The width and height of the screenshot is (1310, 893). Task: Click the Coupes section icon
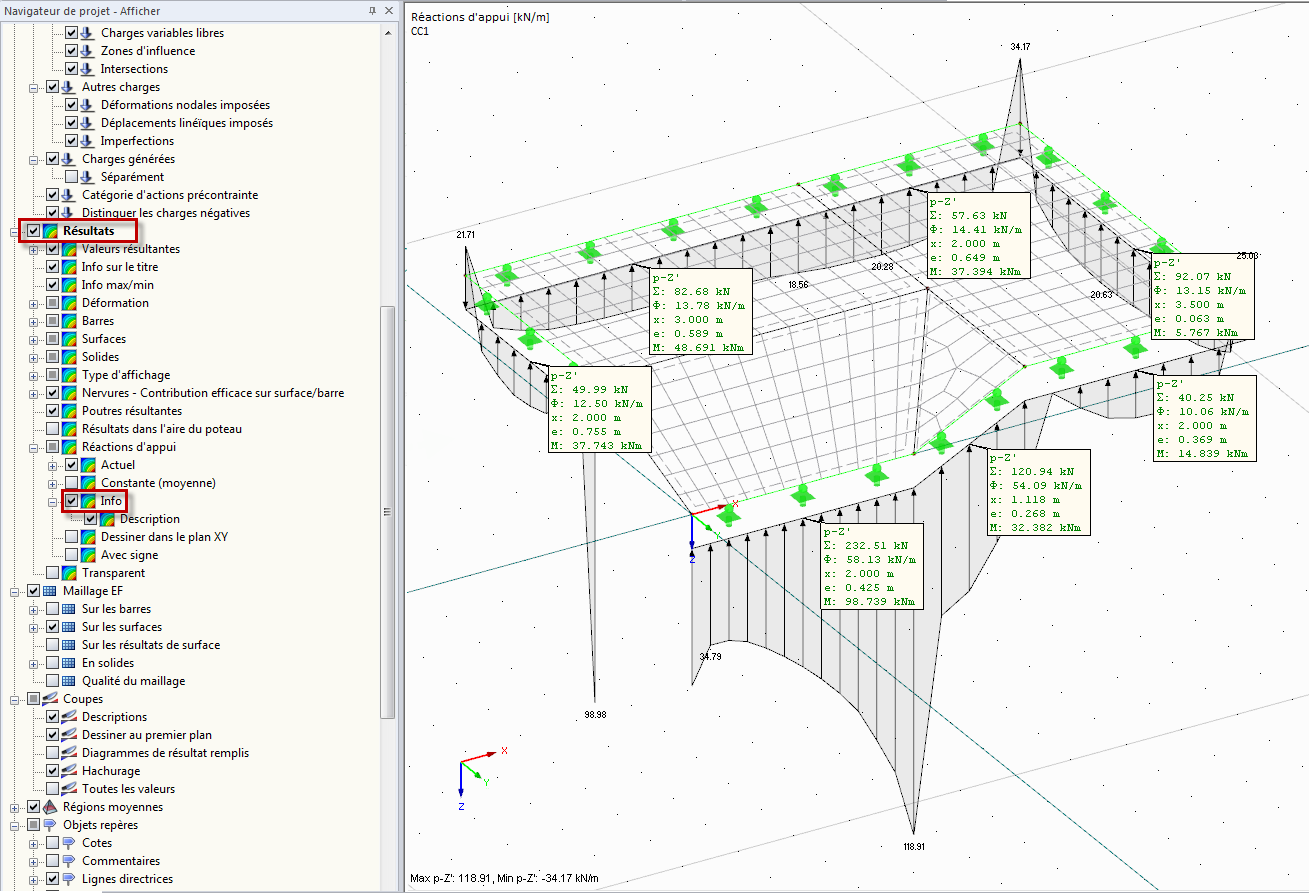coord(51,699)
